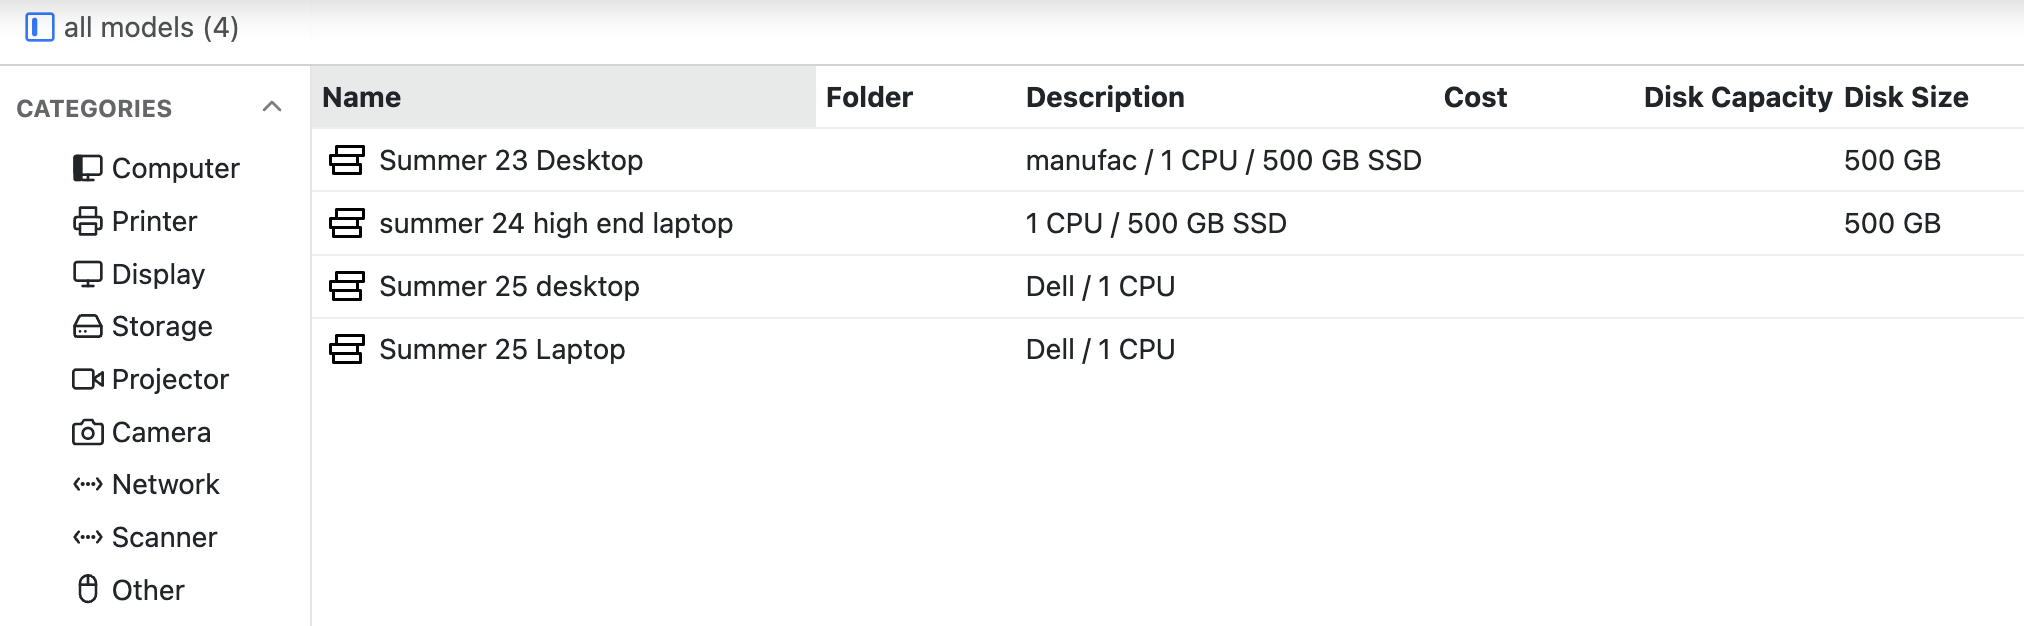Image resolution: width=2024 pixels, height=626 pixels.
Task: Sort by the Name column header
Action: 361,97
